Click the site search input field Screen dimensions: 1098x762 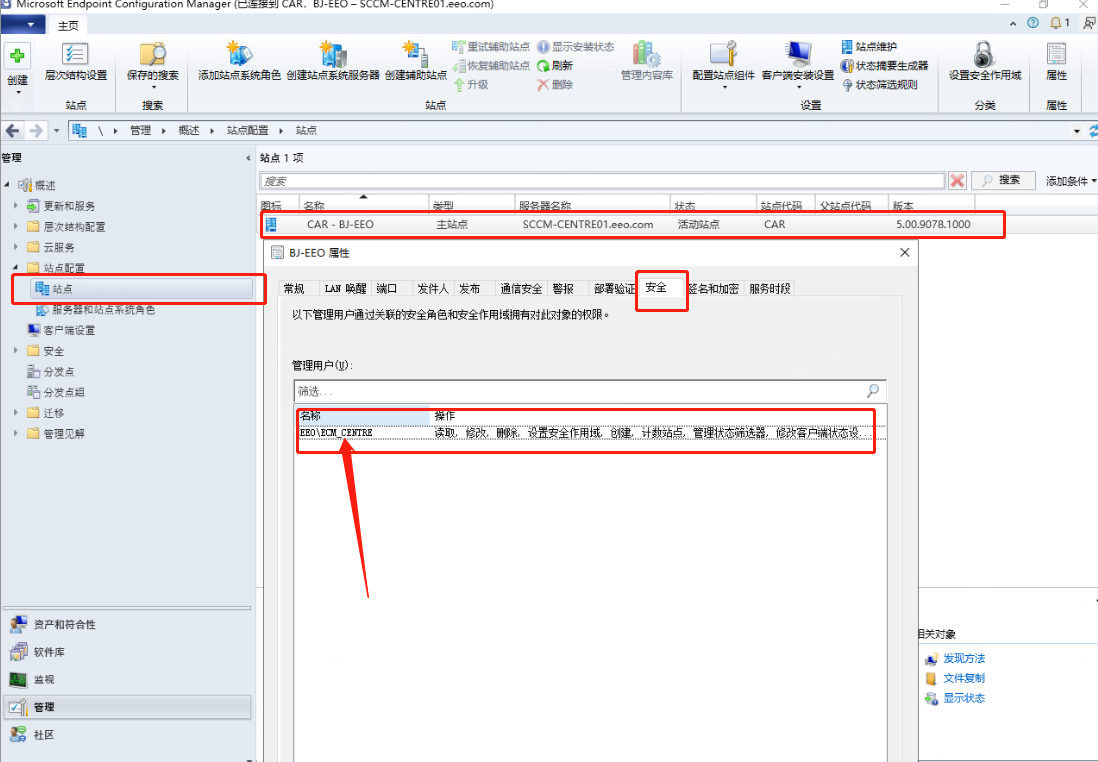(602, 181)
